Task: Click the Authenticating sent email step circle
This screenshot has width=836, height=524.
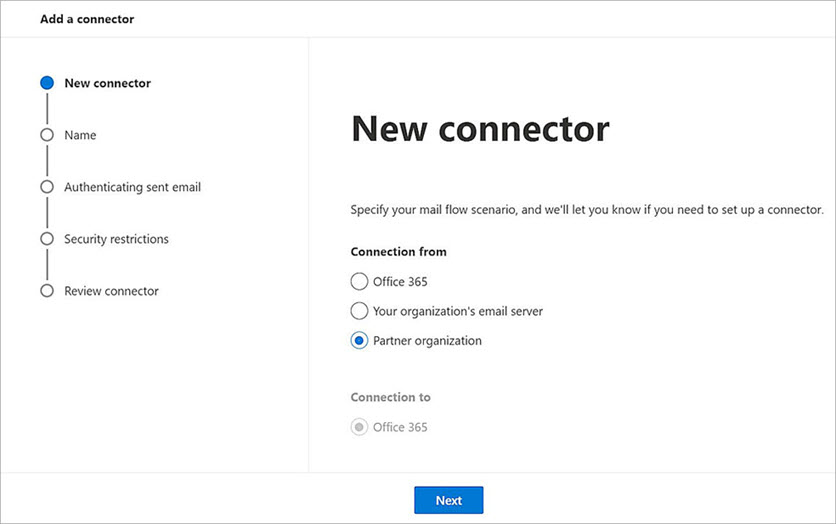Action: (46, 187)
